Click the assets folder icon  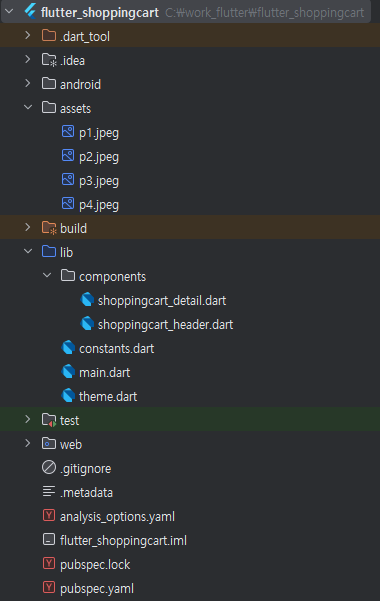coord(49,108)
